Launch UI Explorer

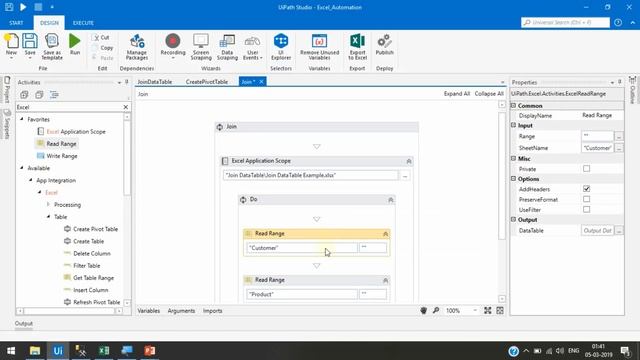(x=281, y=47)
